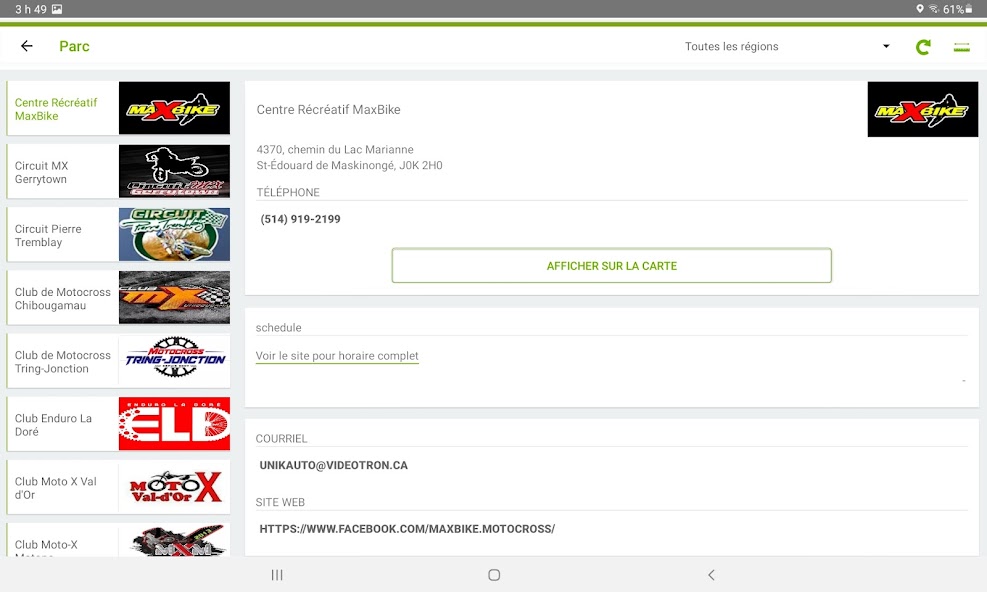This screenshot has width=987, height=592.
Task: Select Centre Récréatif MaxBike in list
Action: (119, 109)
